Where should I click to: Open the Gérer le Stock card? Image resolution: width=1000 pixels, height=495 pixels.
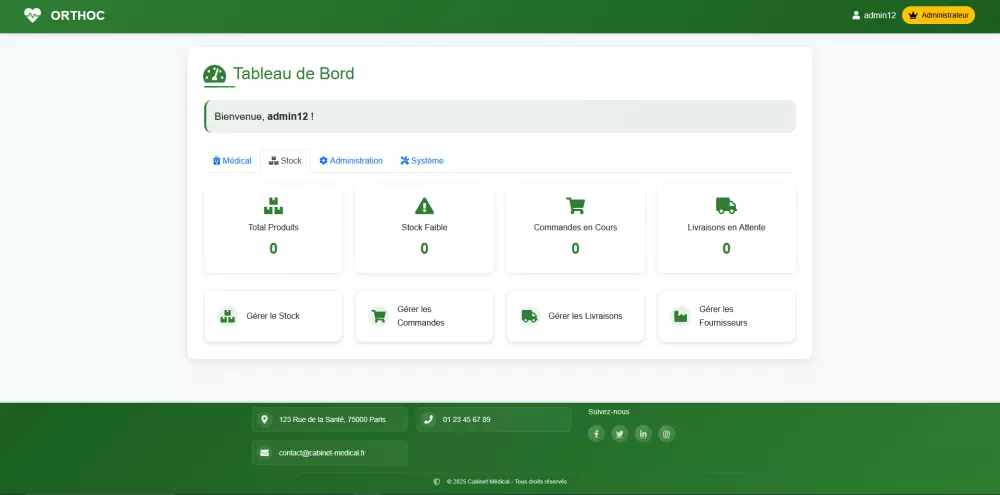coord(273,316)
